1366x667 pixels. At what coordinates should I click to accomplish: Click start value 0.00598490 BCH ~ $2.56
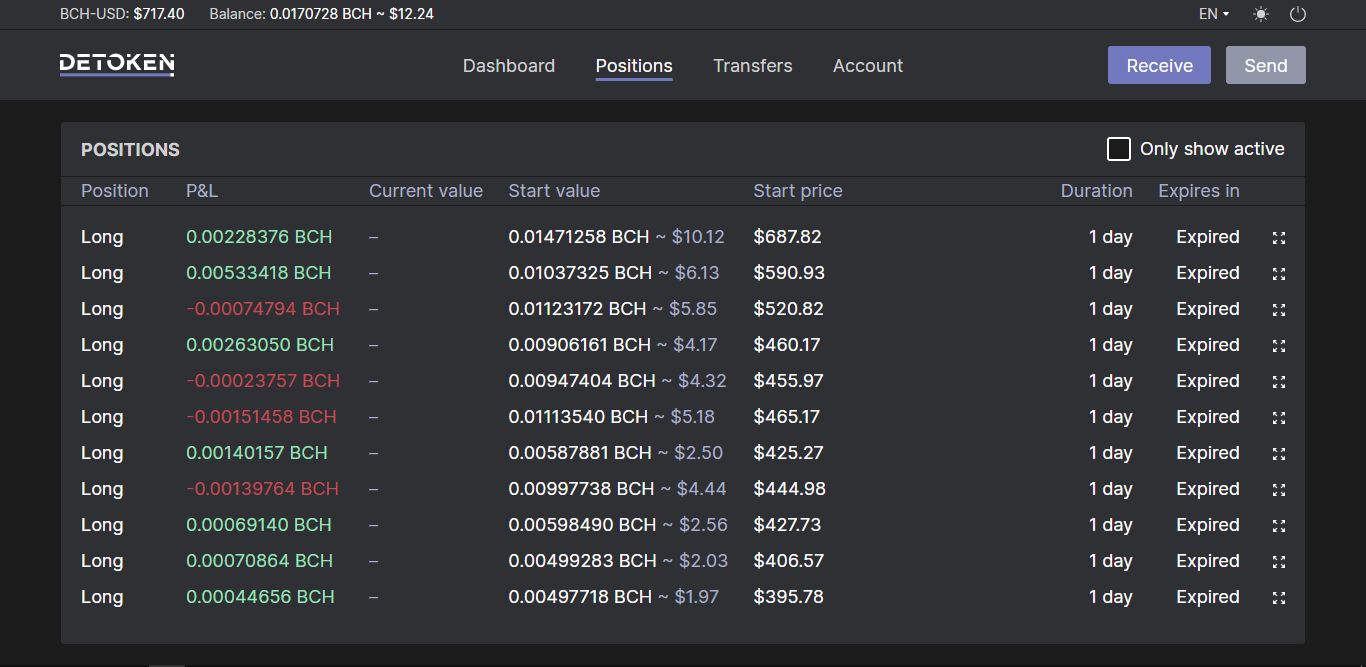tap(618, 525)
